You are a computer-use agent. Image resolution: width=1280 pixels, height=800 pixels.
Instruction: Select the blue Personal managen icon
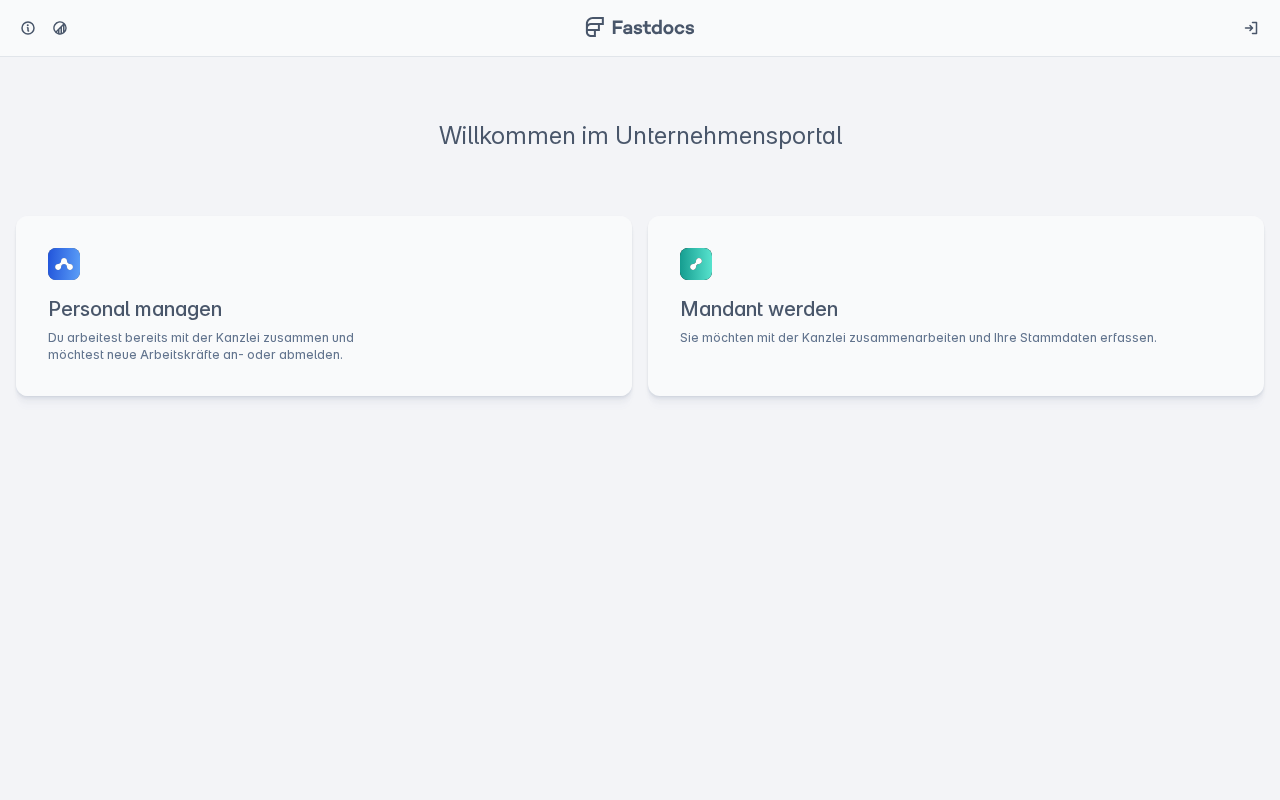(x=64, y=264)
